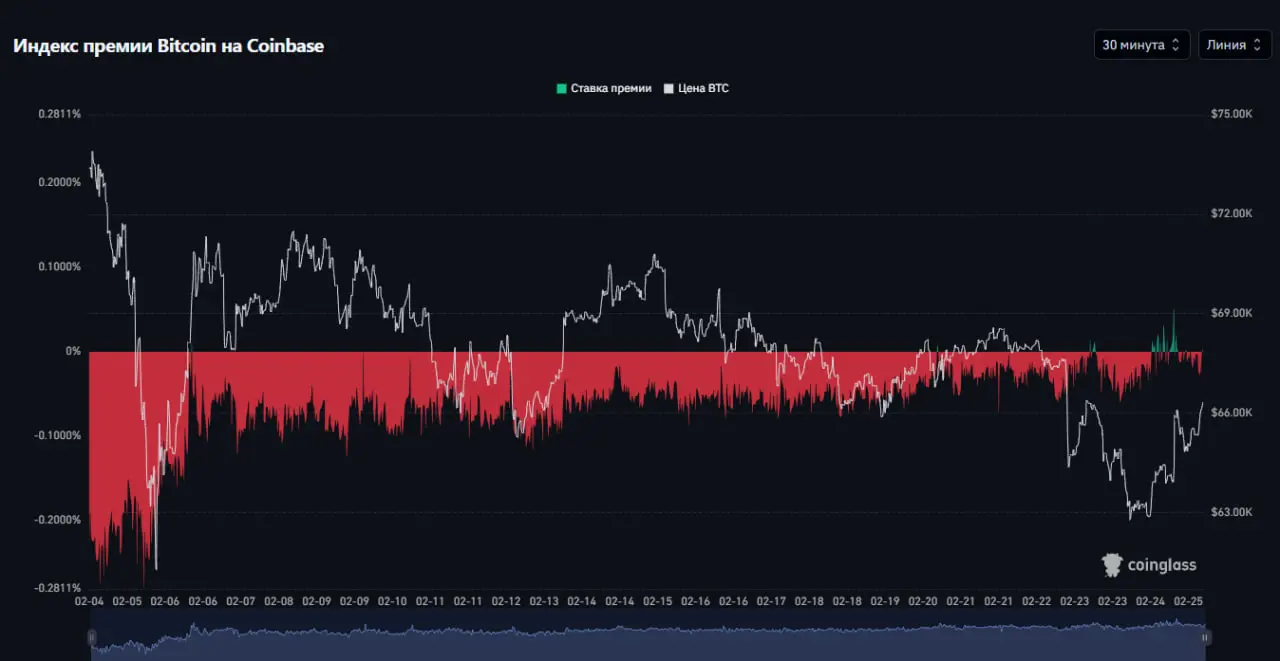
Task: Toggle the Ставка премии legend series
Action: click(604, 89)
